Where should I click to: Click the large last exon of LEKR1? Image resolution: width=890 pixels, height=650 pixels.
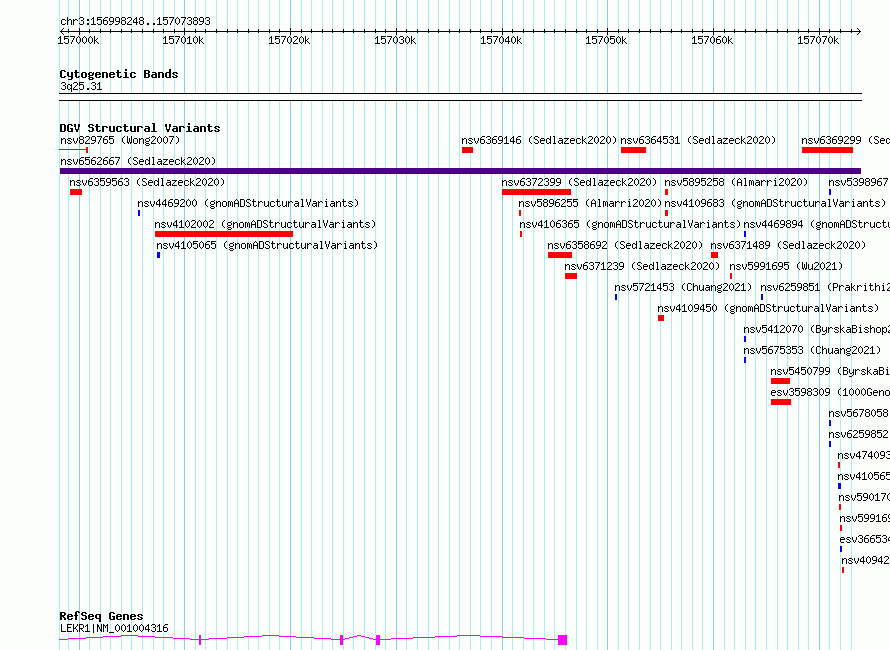click(562, 640)
